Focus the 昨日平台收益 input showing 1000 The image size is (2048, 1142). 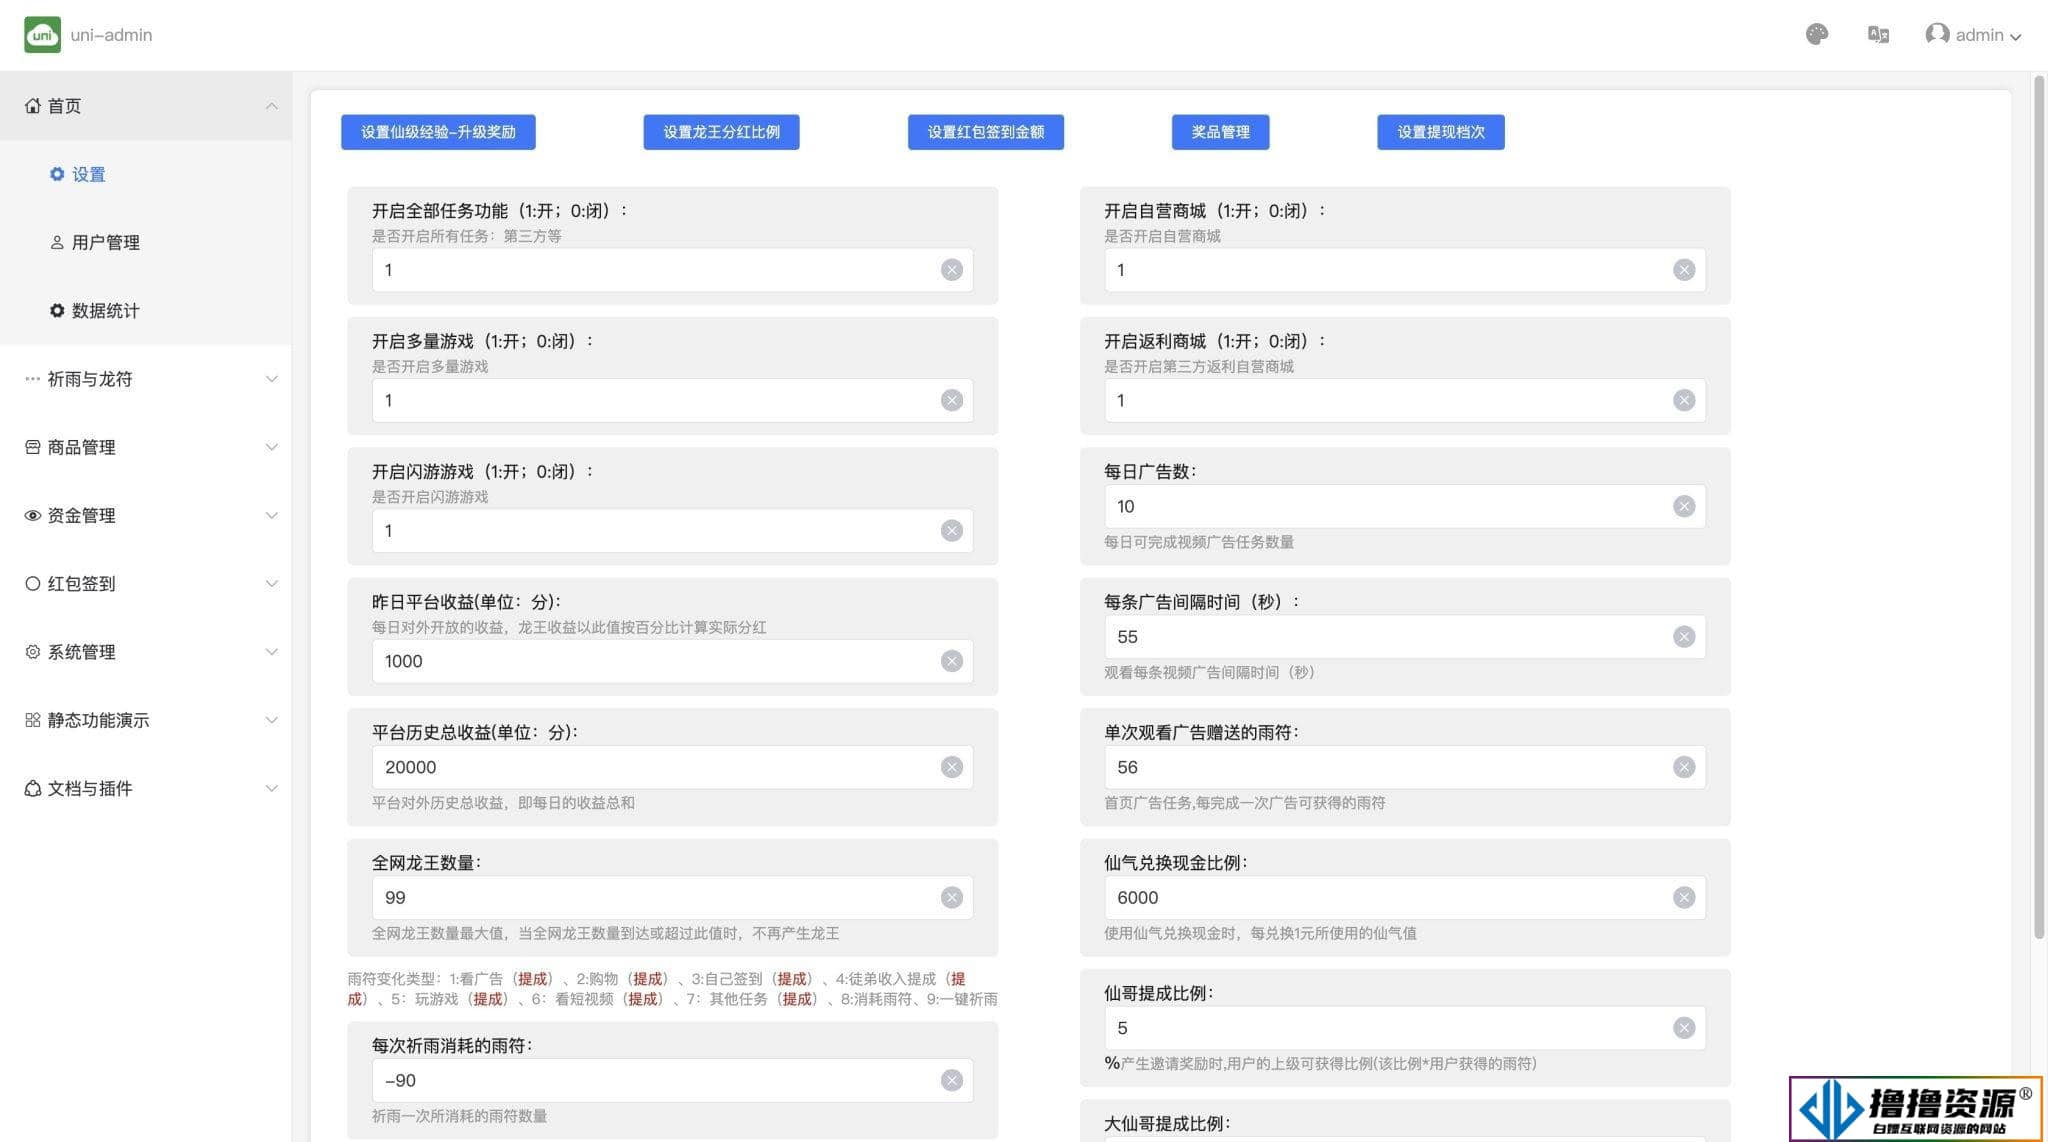672,661
